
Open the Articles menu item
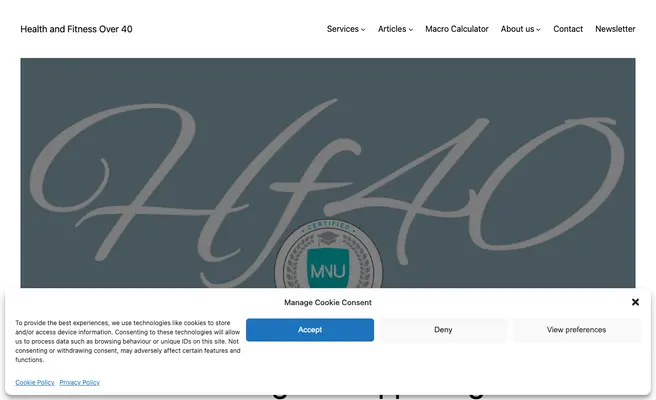392,29
